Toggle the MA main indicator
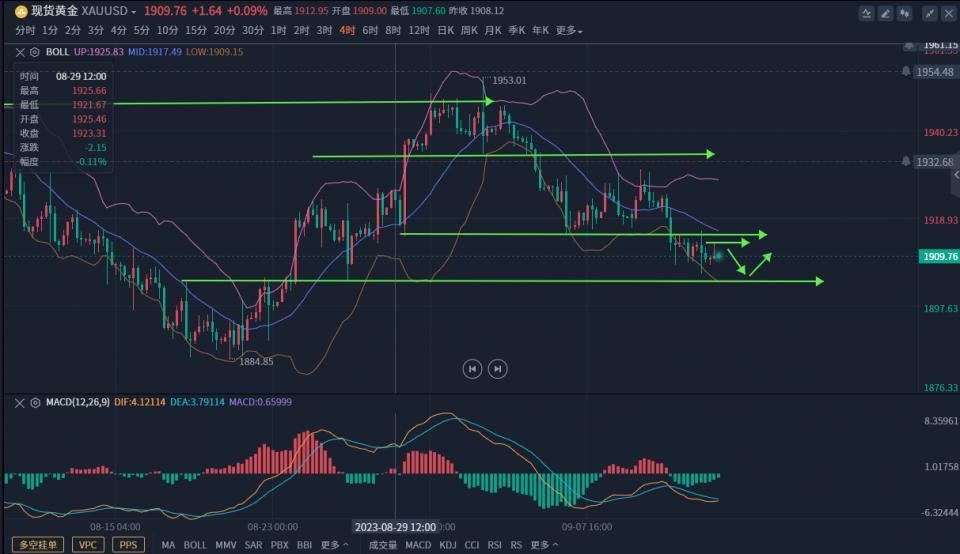This screenshot has width=960, height=554. pyautogui.click(x=168, y=545)
